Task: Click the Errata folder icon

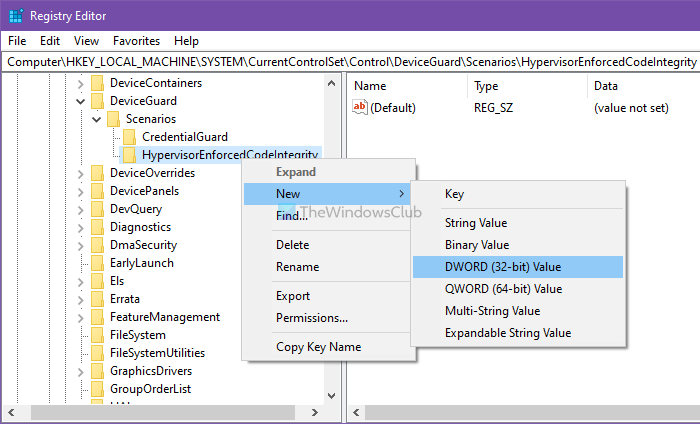Action: 97,299
